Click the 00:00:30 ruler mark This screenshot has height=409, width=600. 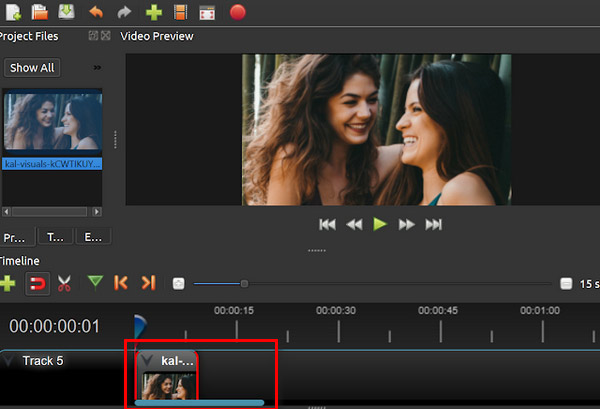pyautogui.click(x=336, y=310)
